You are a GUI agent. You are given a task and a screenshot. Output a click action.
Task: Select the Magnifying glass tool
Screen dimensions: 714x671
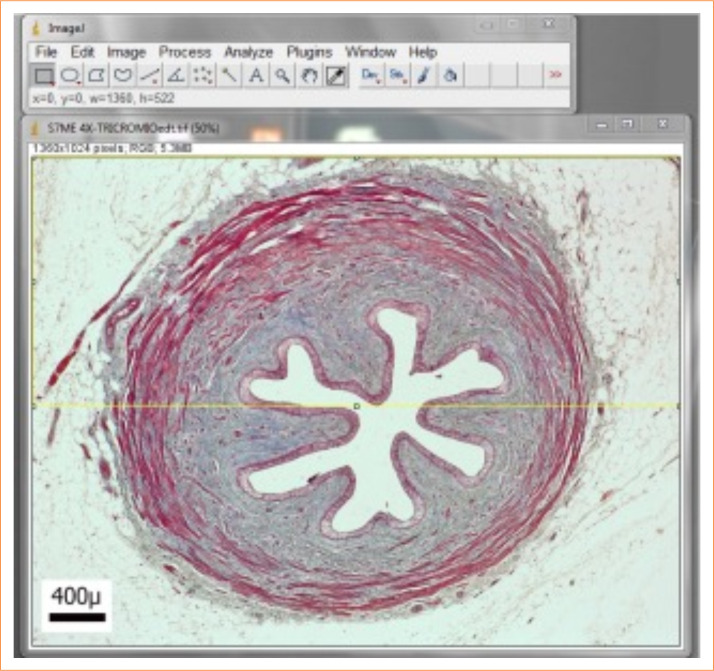click(x=283, y=75)
